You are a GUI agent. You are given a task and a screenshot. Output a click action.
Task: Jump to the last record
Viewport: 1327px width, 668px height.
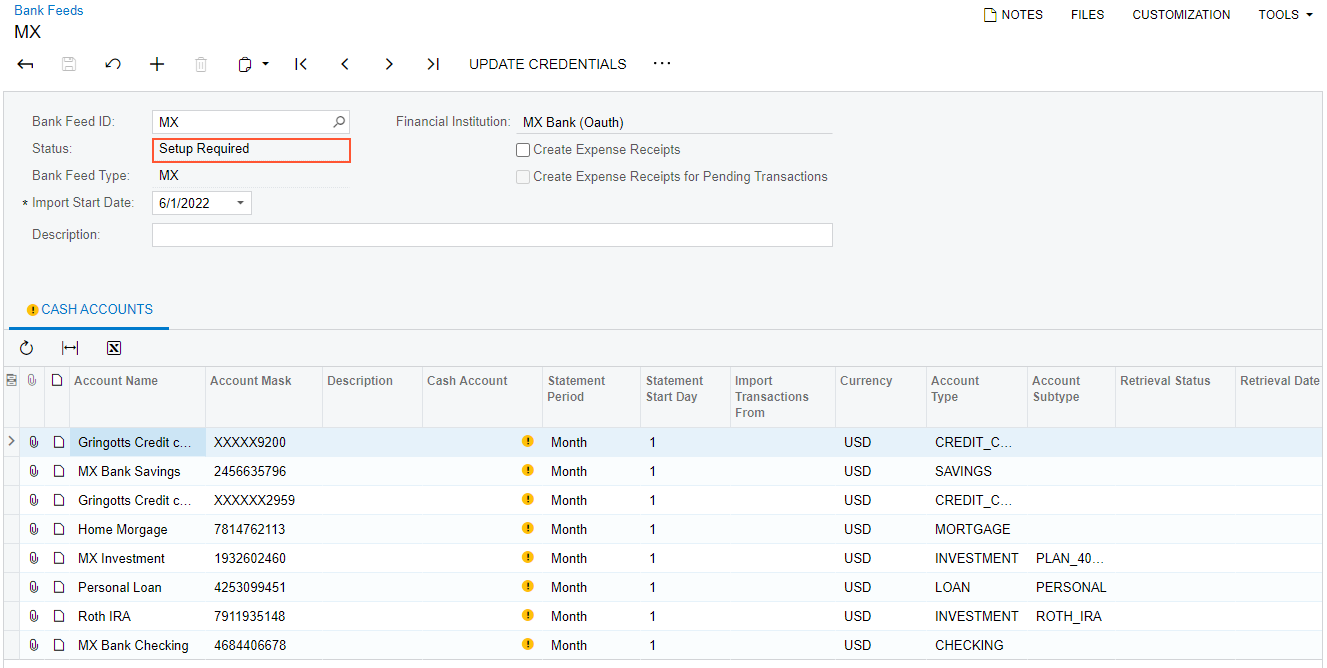coord(432,64)
